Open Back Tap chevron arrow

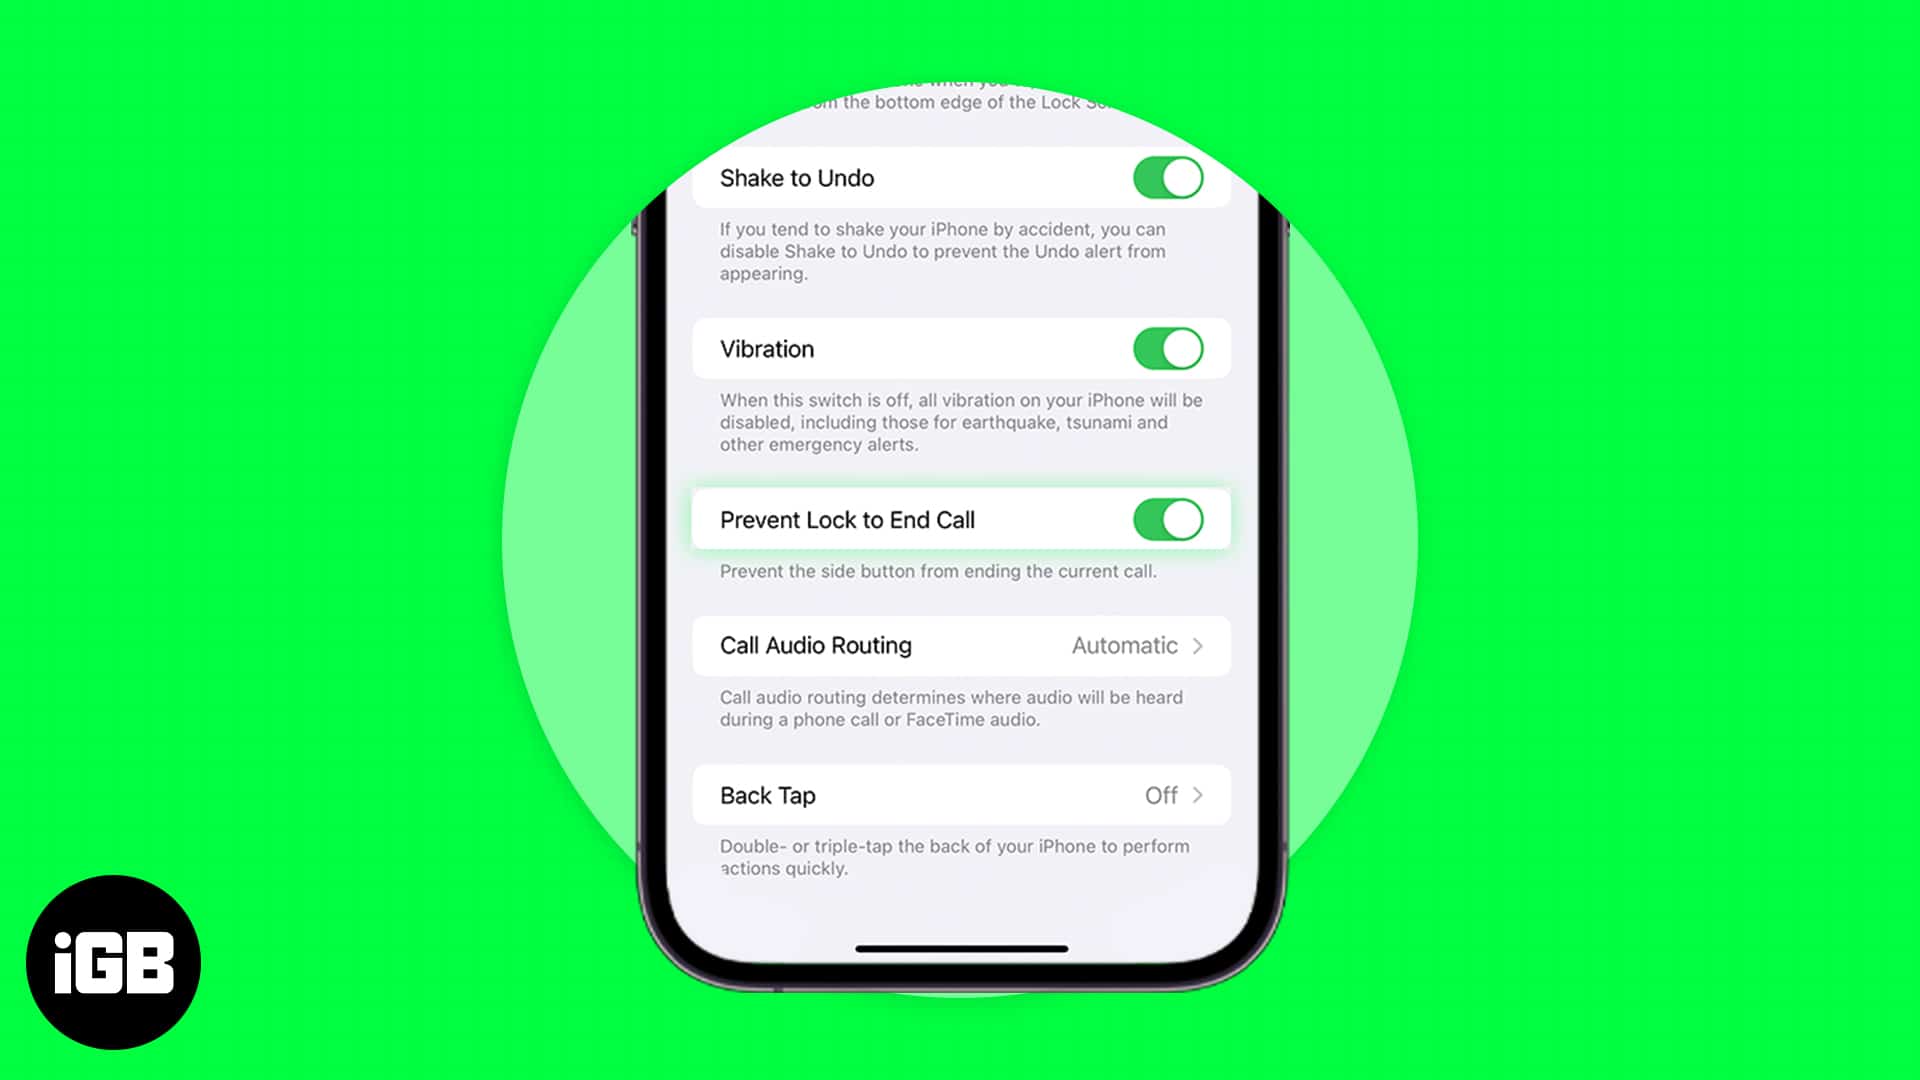click(x=1197, y=795)
